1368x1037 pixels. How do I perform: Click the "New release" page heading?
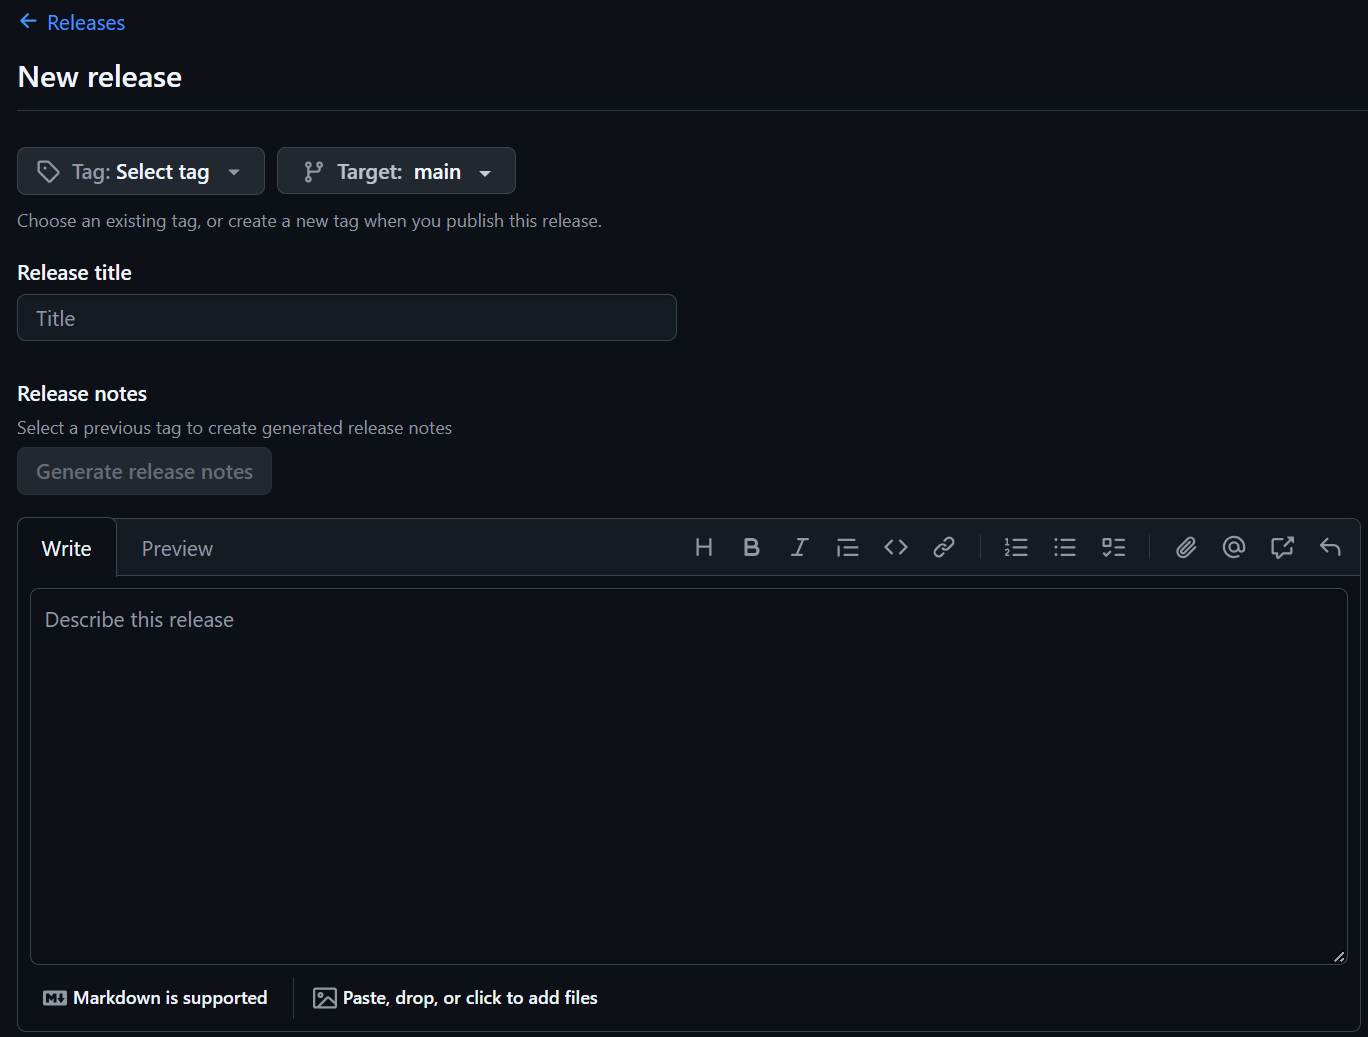(100, 77)
